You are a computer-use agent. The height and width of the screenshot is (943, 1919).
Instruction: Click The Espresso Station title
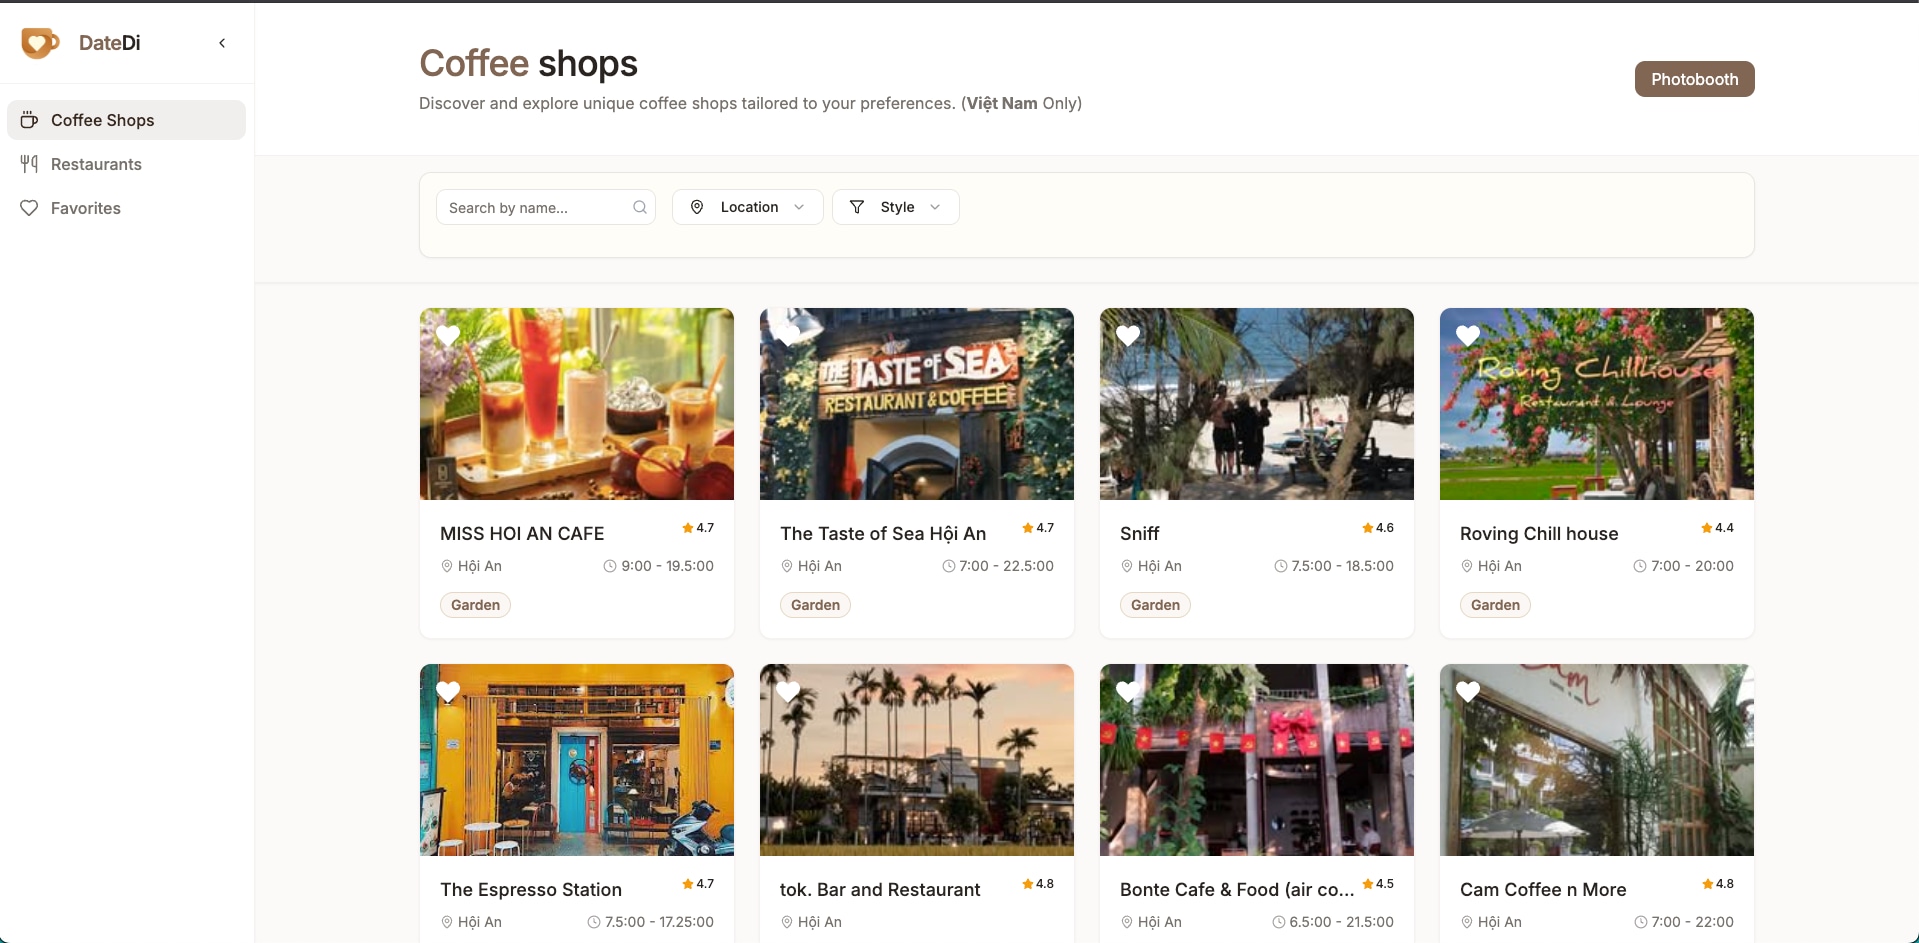click(x=531, y=890)
